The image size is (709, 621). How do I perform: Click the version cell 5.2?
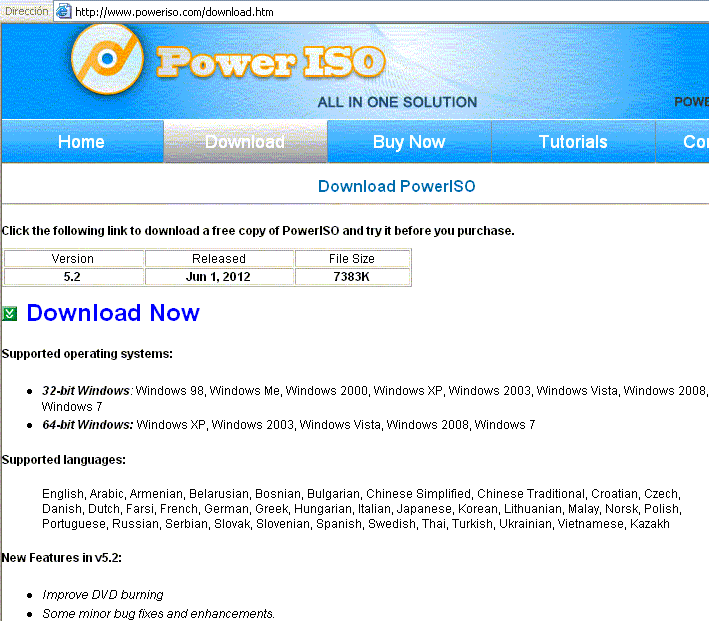[x=72, y=277]
